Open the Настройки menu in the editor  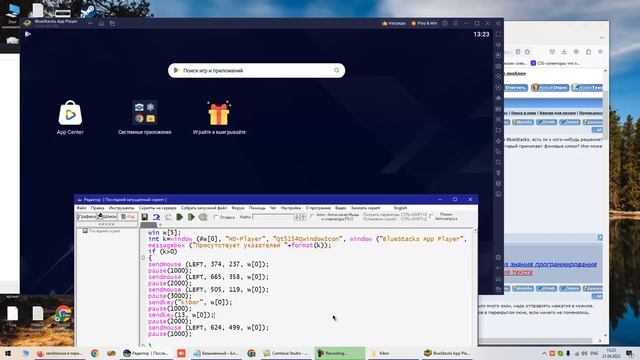point(291,208)
